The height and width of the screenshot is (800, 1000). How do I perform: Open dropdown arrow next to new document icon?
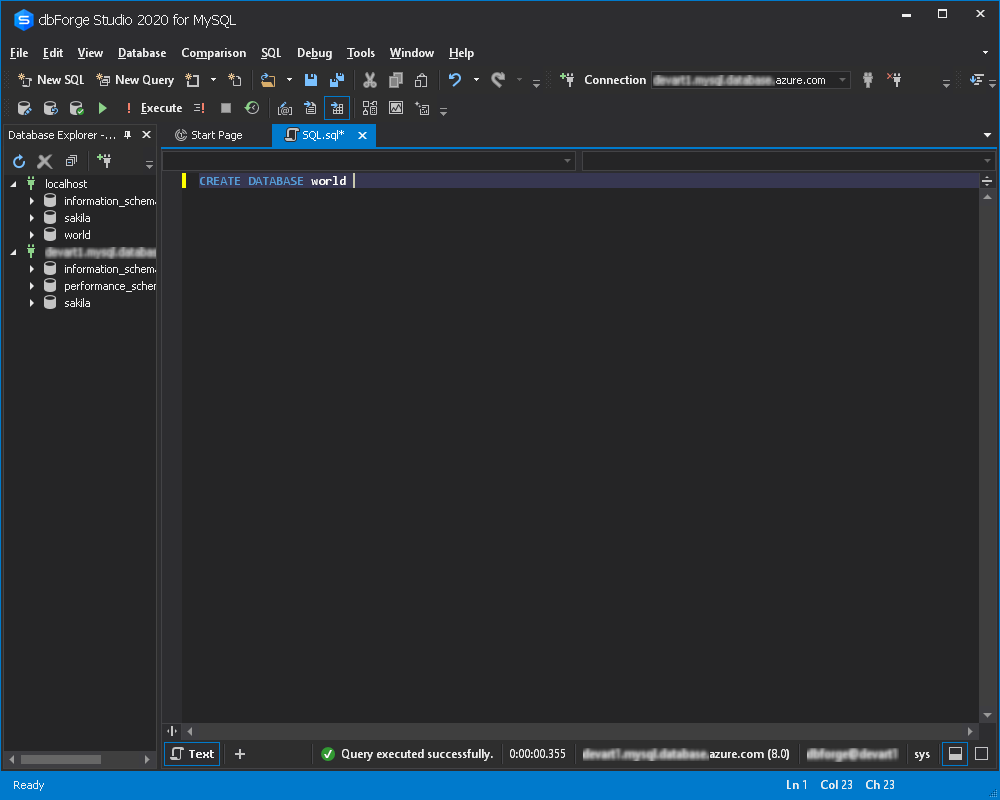[214, 80]
